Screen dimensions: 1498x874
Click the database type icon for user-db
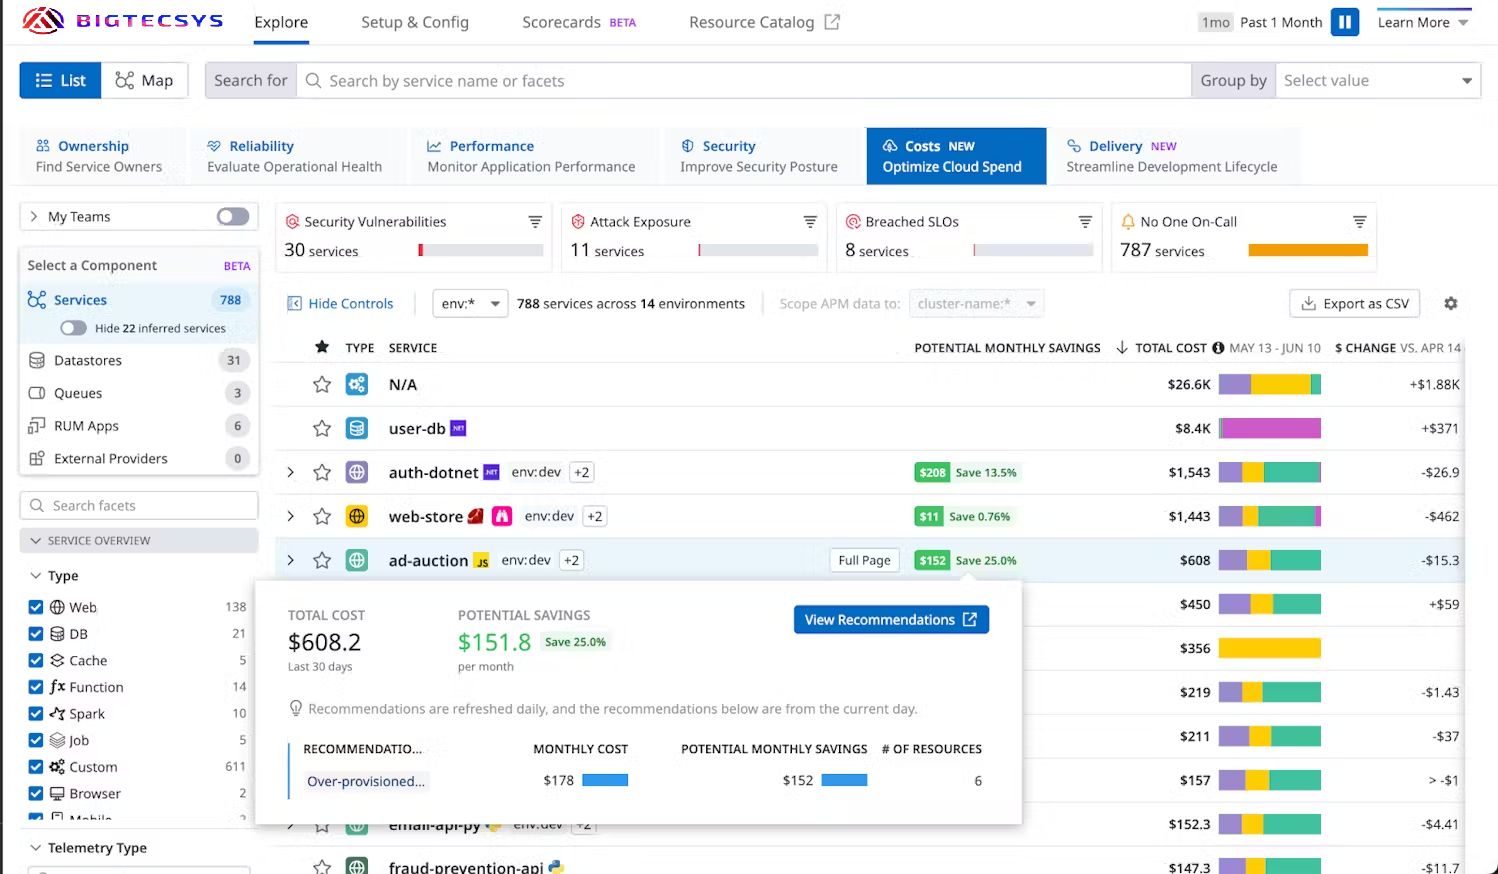pos(357,428)
